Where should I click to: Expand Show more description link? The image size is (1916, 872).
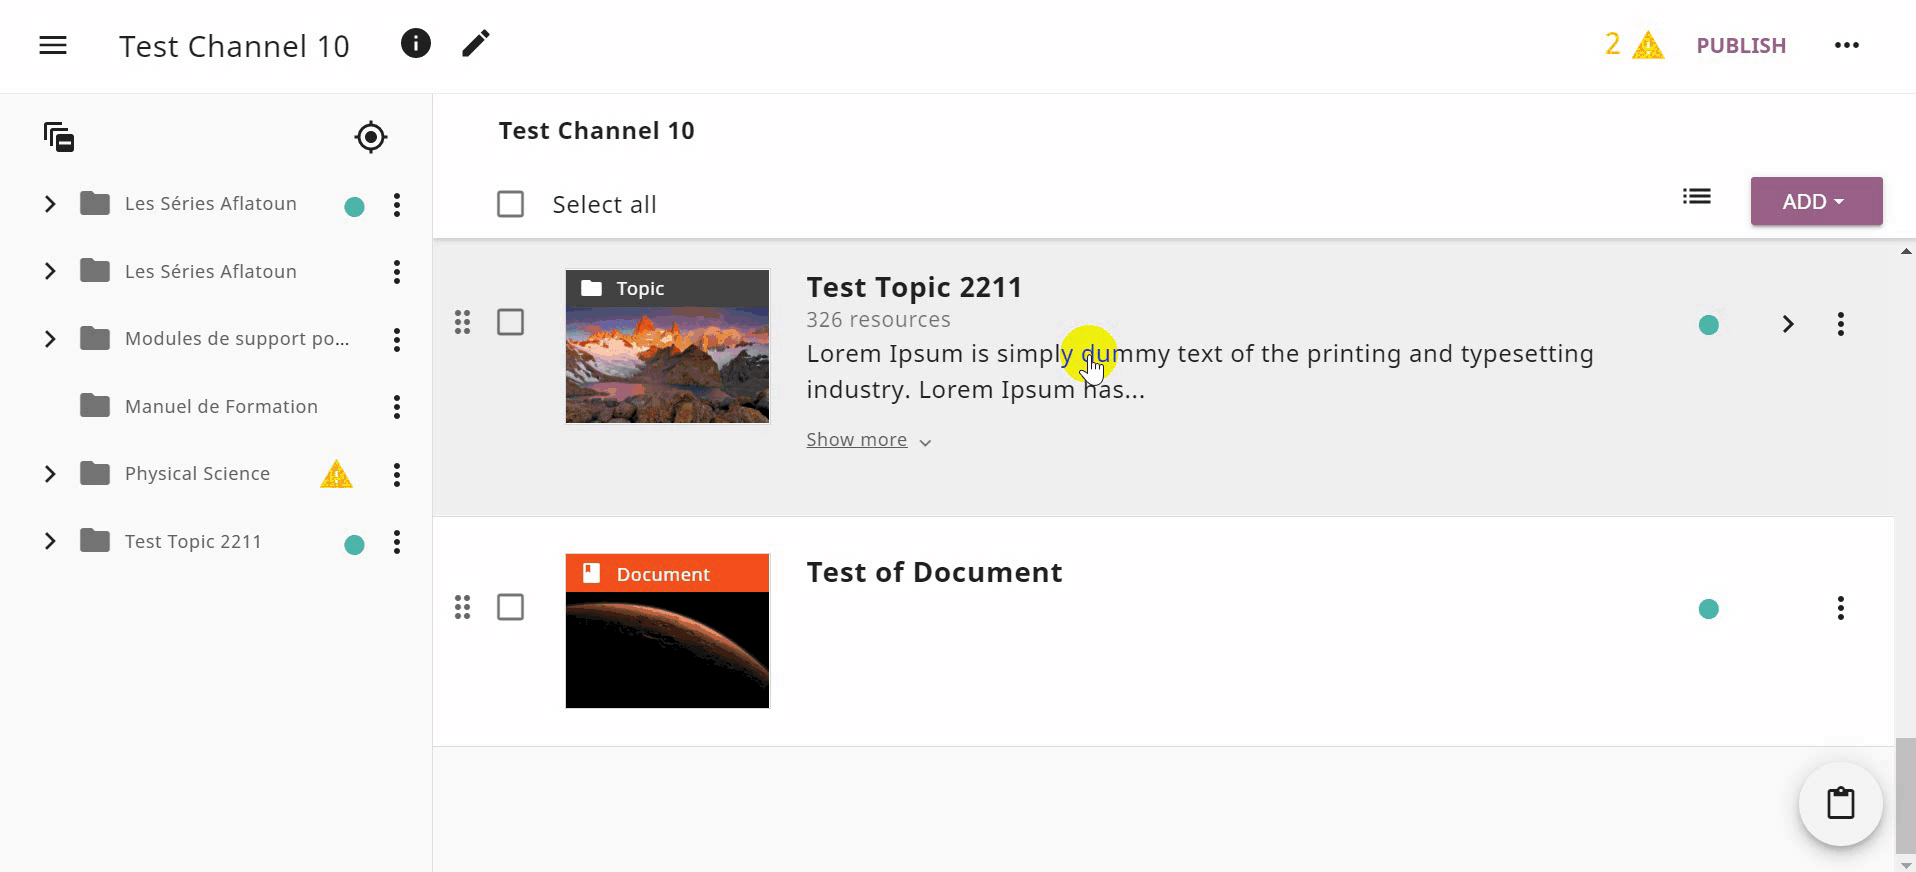click(869, 440)
